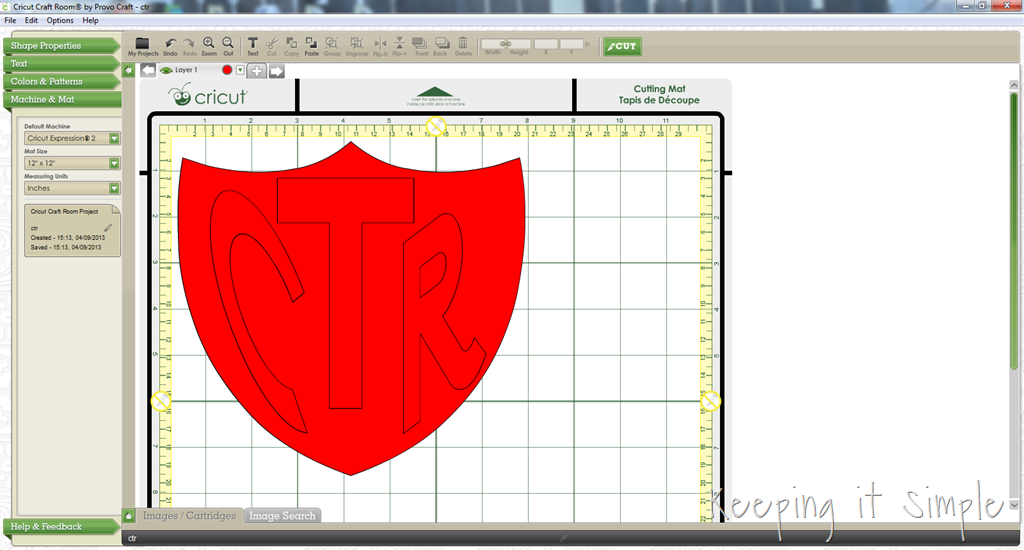Ungroup the selected shapes

tap(357, 46)
